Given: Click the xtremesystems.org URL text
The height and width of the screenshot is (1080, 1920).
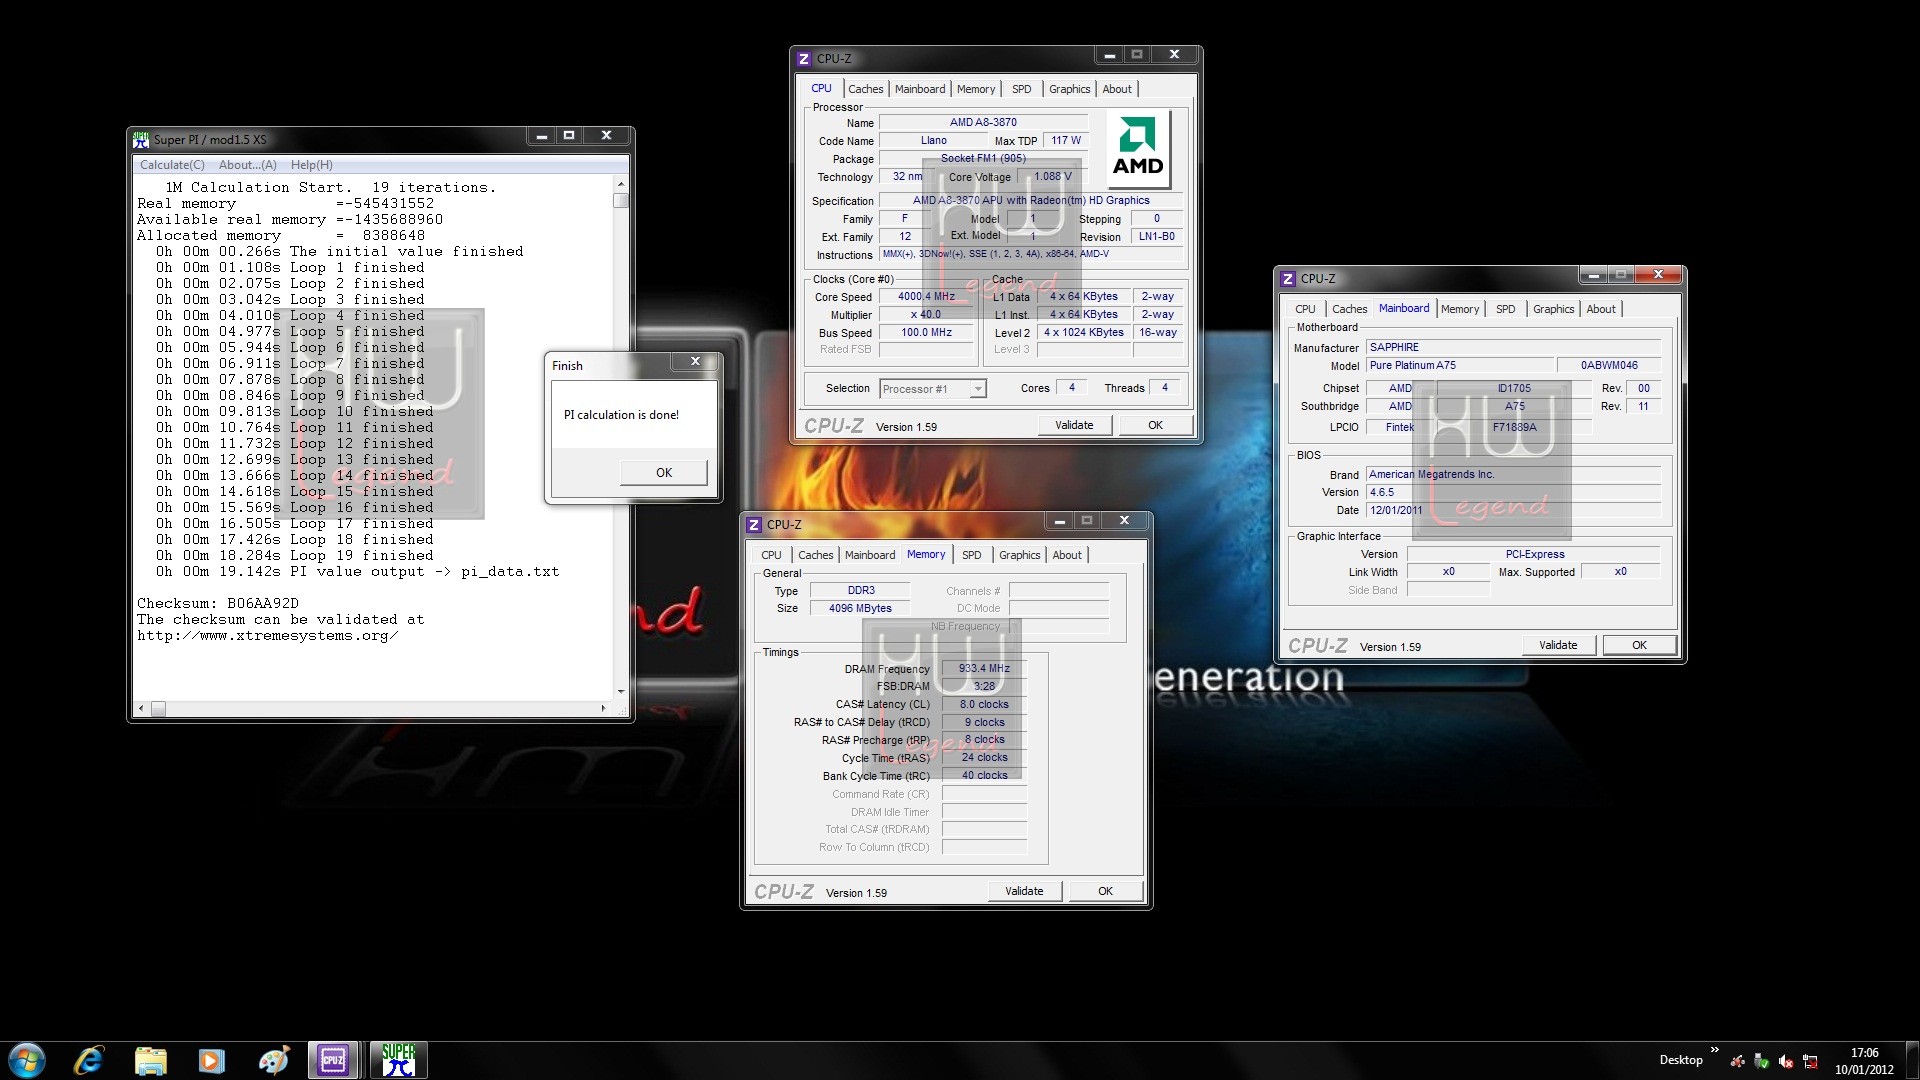Looking at the screenshot, I should click(x=268, y=636).
